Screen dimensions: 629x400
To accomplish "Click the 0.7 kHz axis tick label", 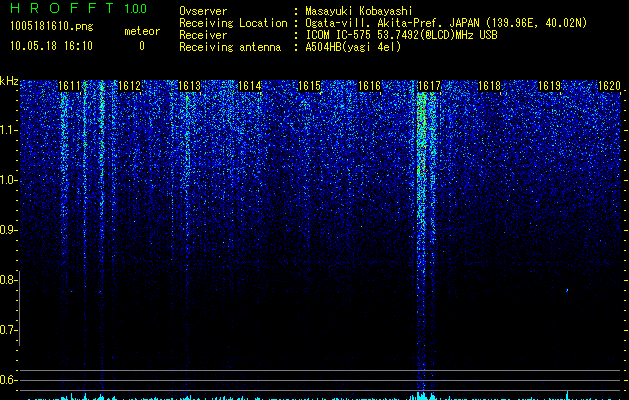I will pyautogui.click(x=8, y=330).
